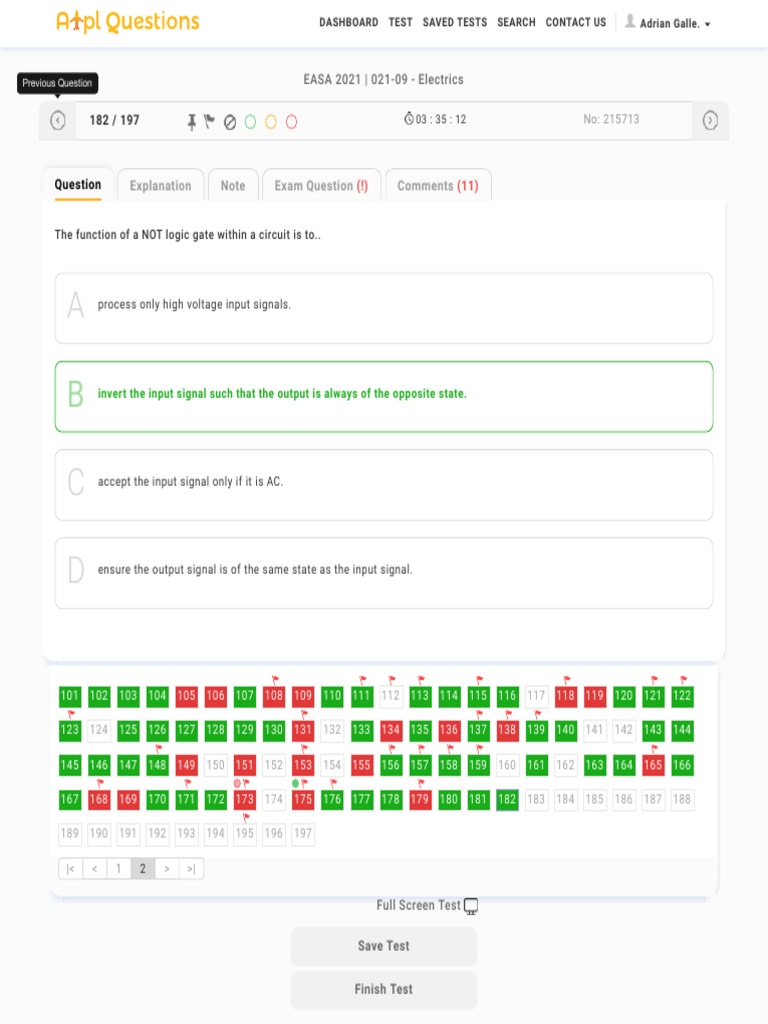This screenshot has height=1024, width=768.
Task: Go to previous page of question numbers
Action: (x=94, y=869)
